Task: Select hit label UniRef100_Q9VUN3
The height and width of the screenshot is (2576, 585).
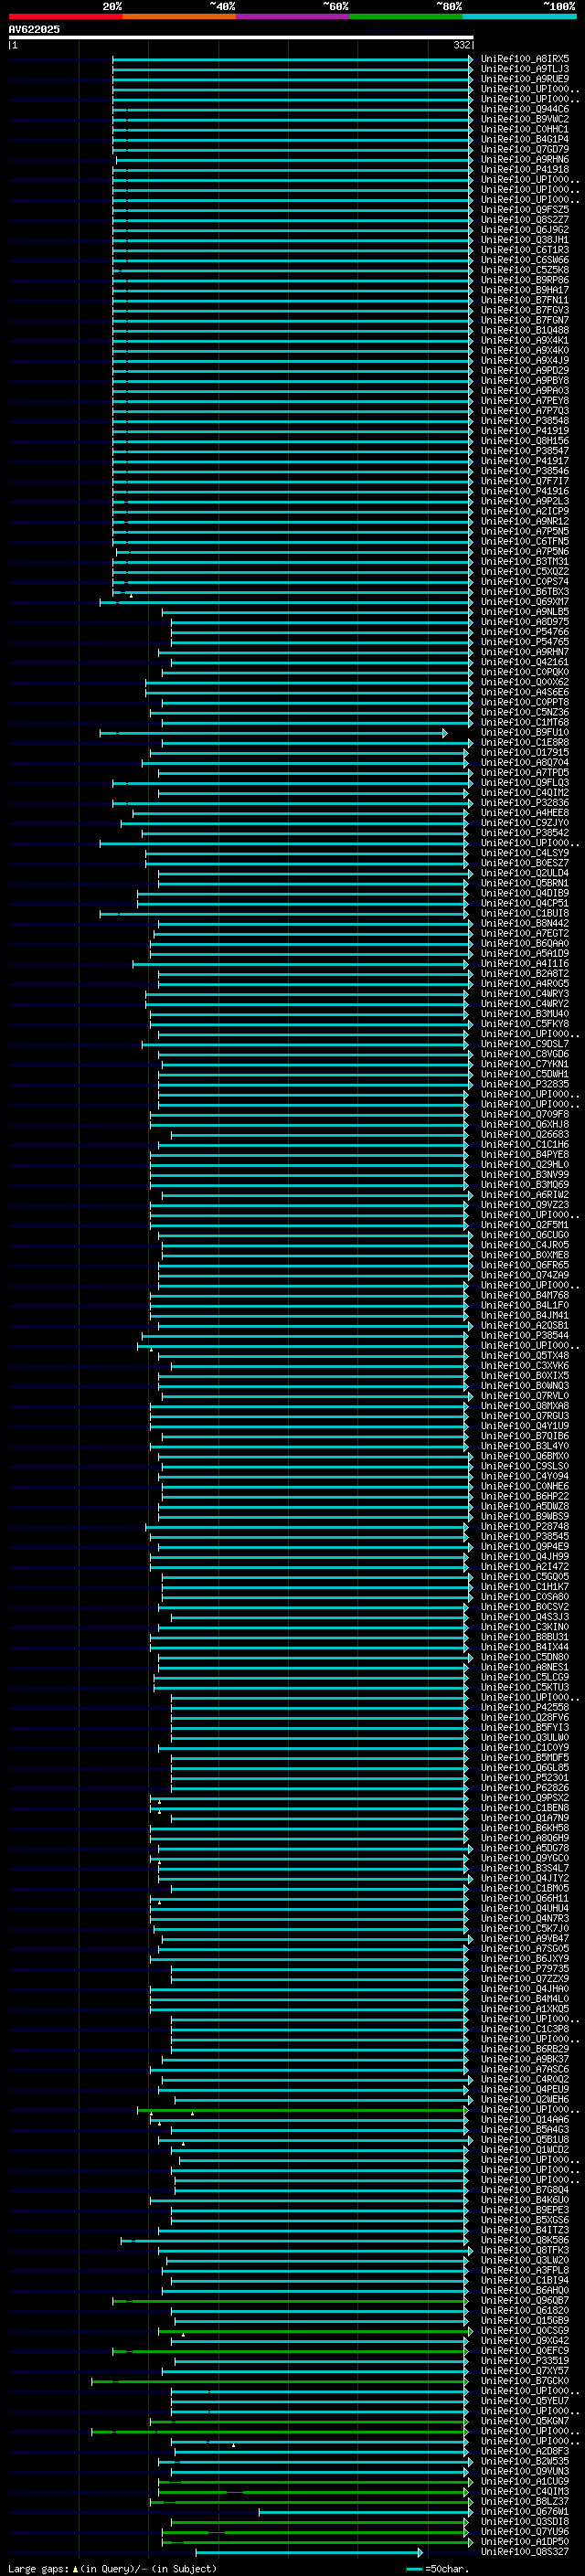Action: coord(525,2472)
